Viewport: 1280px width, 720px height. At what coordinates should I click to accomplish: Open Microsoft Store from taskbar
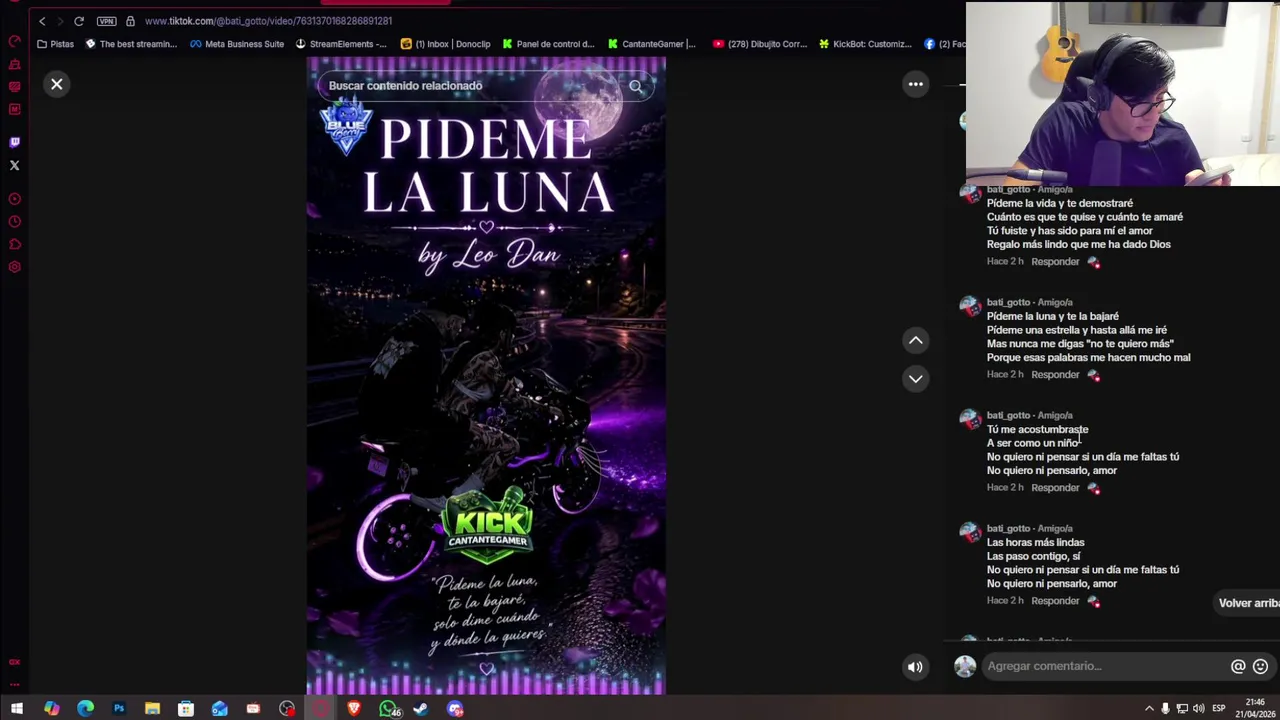(x=186, y=709)
